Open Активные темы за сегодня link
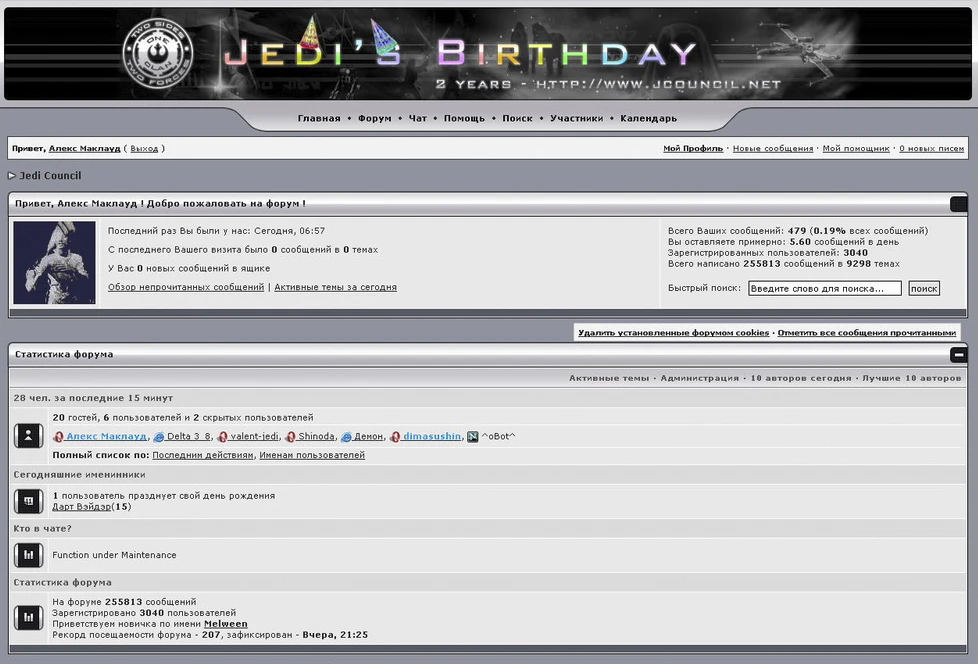The height and width of the screenshot is (664, 978). click(336, 287)
